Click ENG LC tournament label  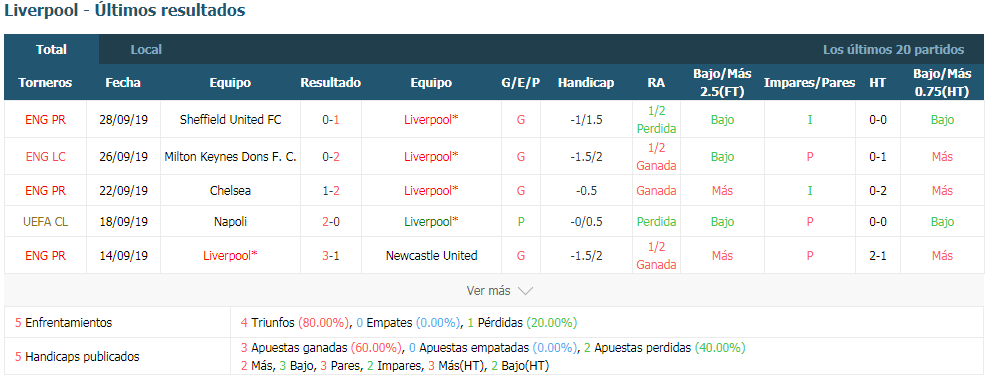click(x=45, y=156)
